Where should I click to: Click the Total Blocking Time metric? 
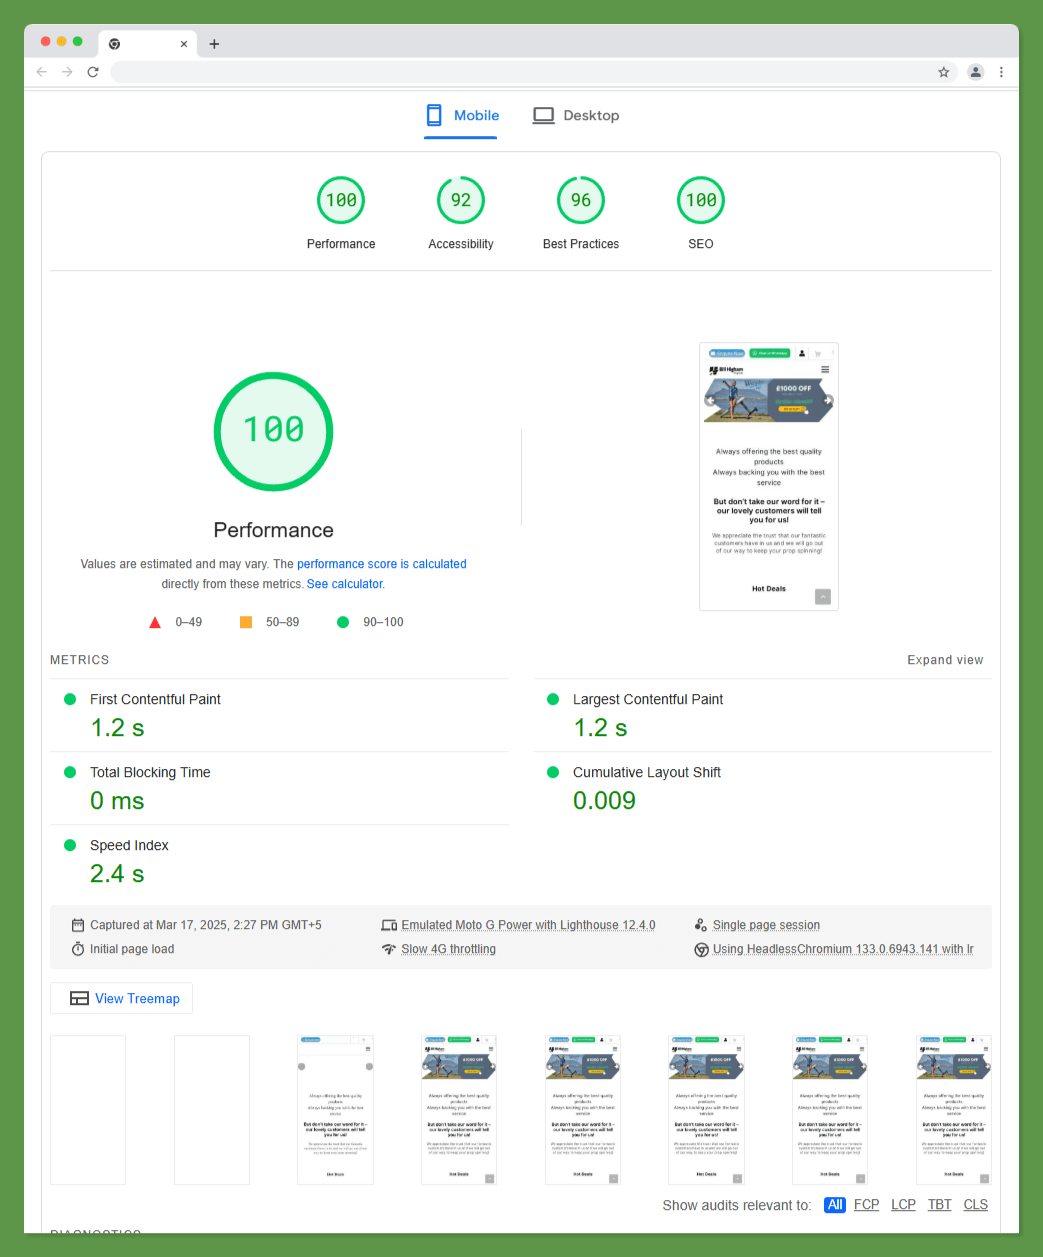[280, 789]
